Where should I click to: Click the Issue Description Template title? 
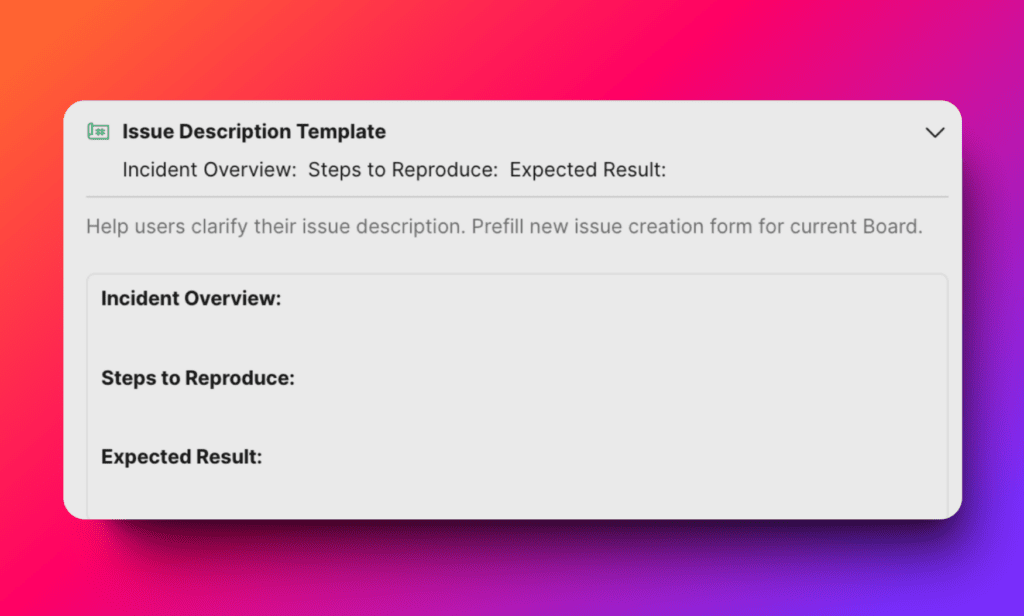254,132
